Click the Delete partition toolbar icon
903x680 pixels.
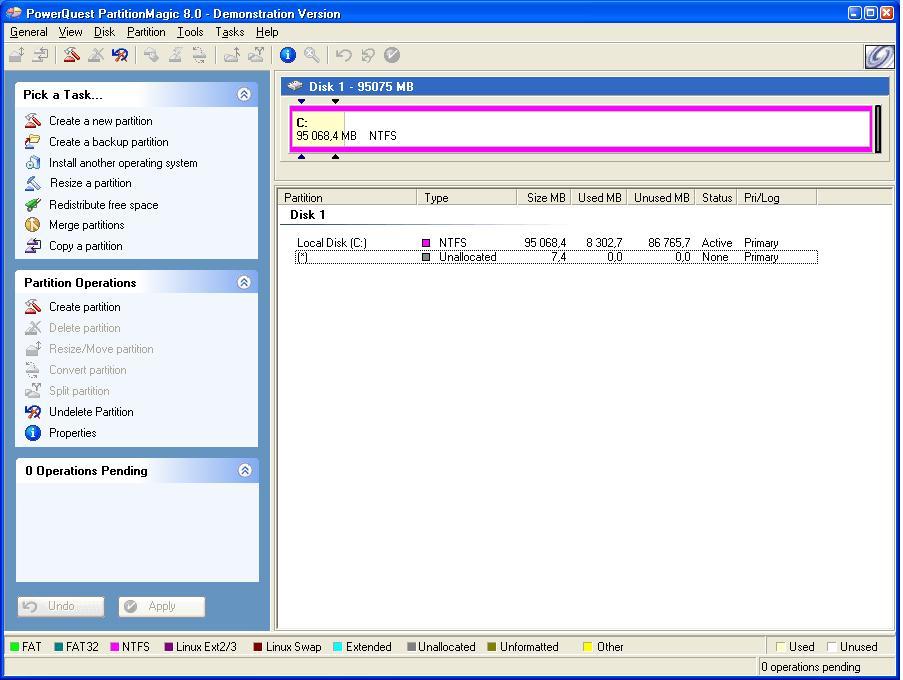click(96, 55)
